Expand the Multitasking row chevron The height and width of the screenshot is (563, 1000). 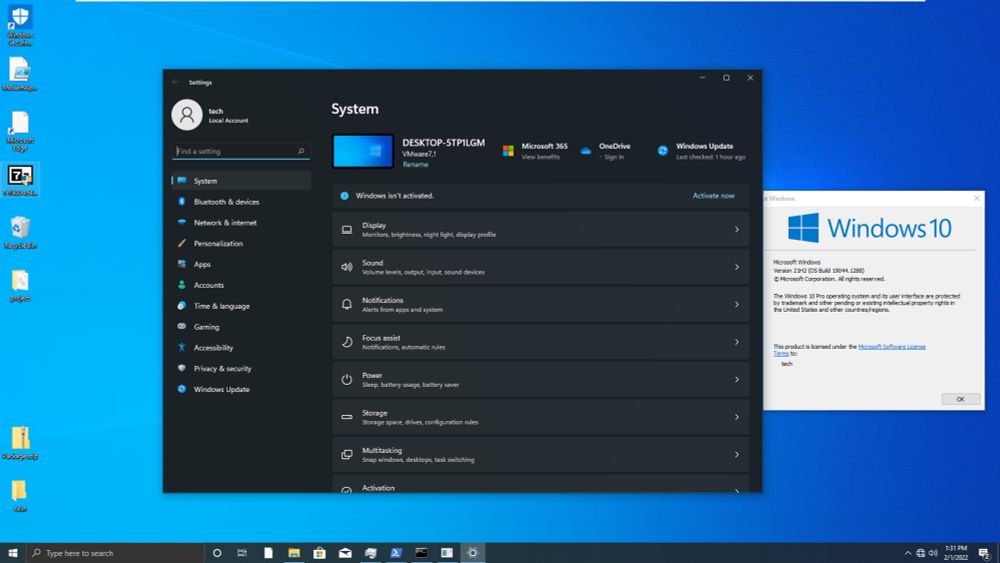coord(737,455)
